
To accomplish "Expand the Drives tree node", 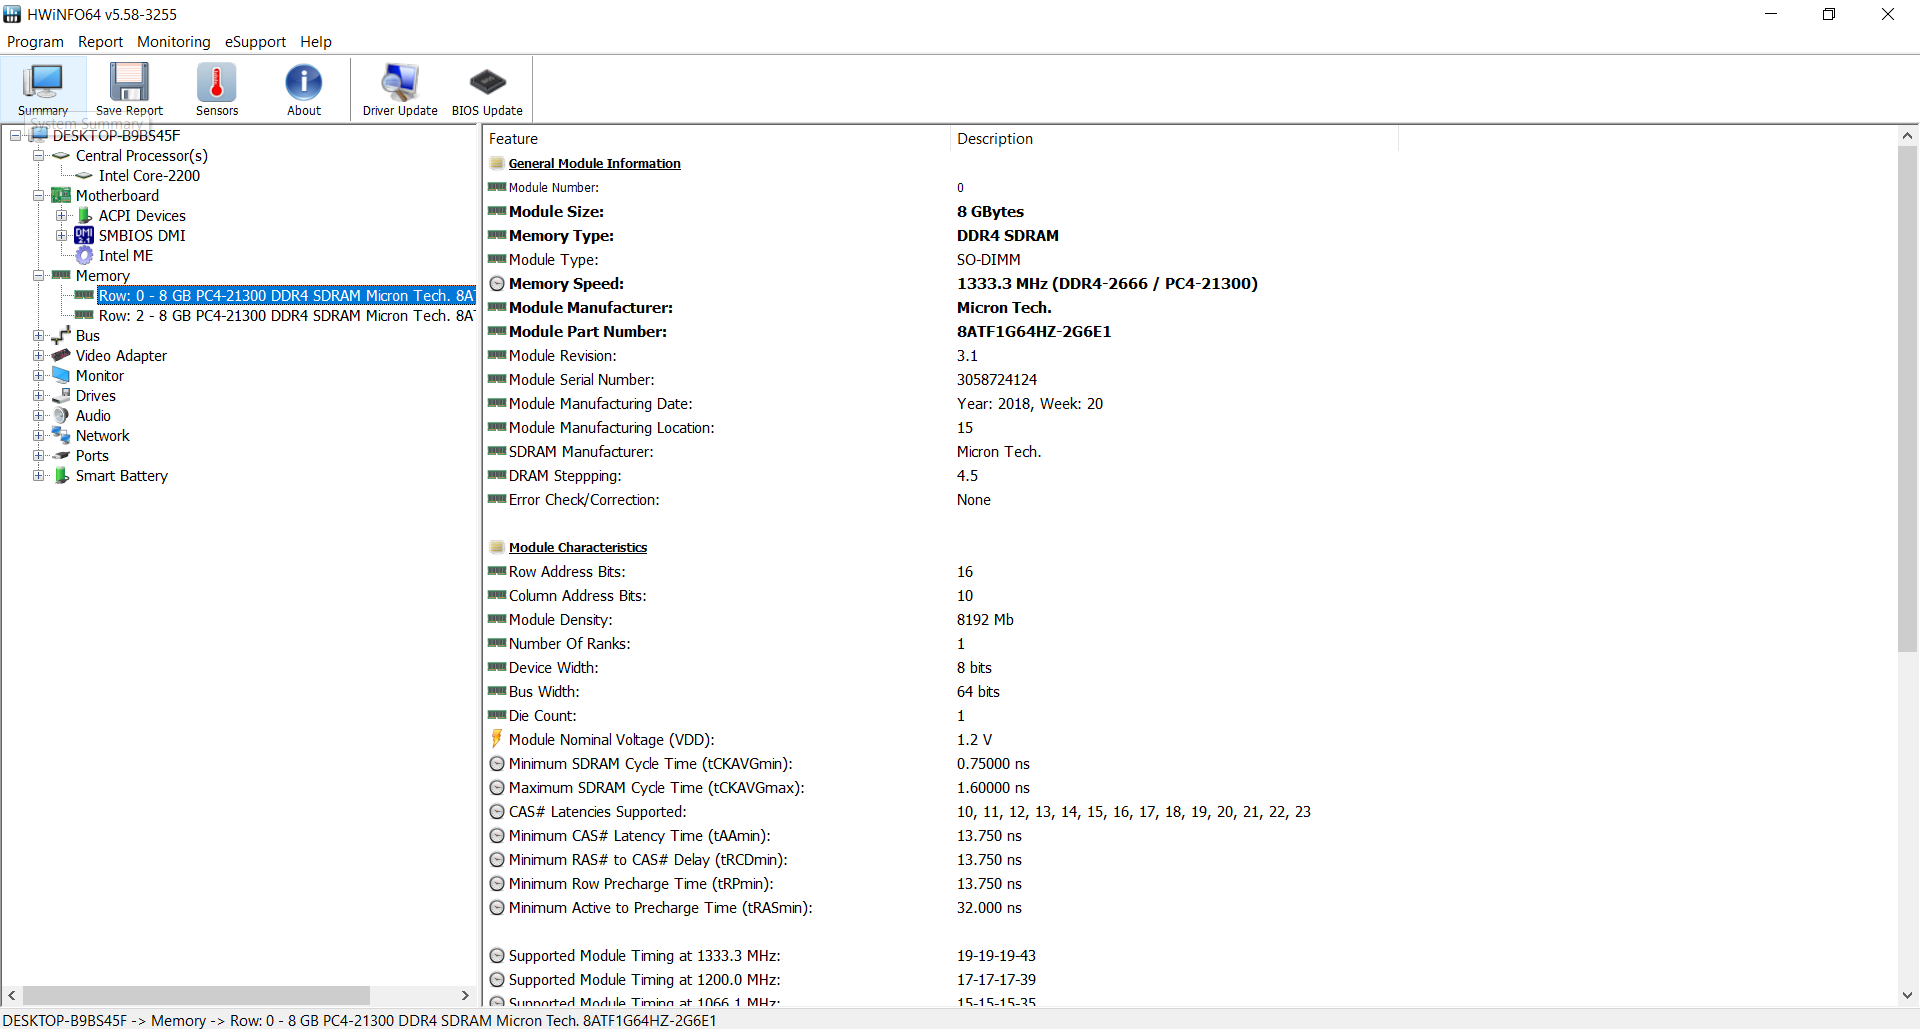I will point(38,395).
